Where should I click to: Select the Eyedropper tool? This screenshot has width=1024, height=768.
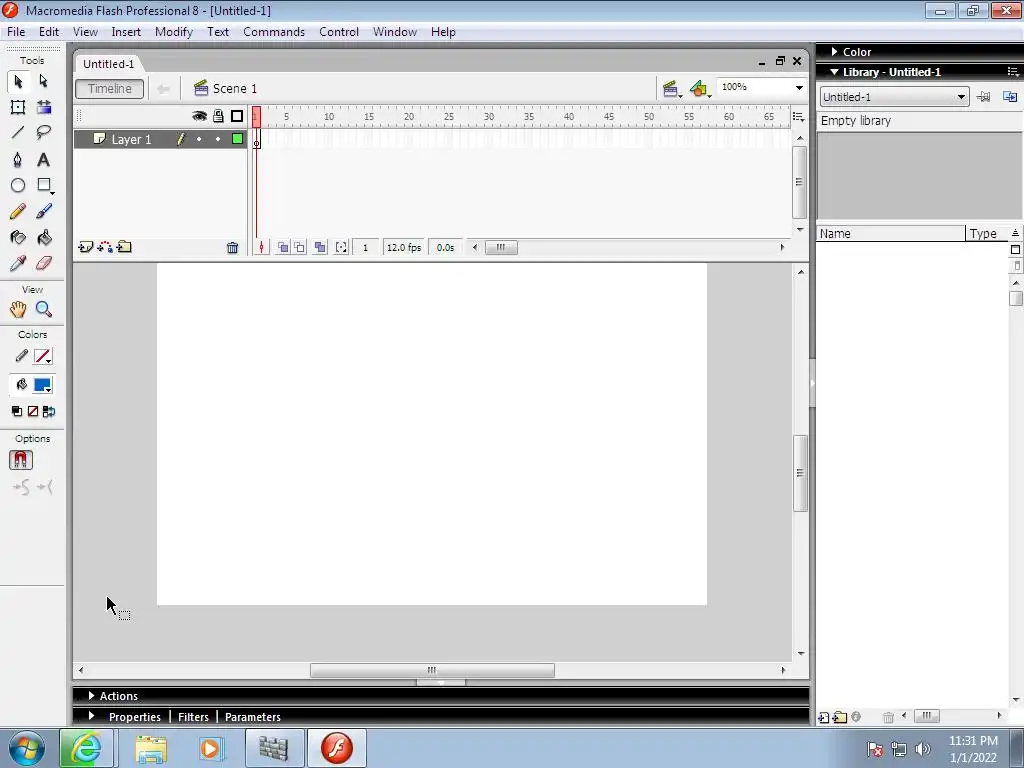[18, 263]
